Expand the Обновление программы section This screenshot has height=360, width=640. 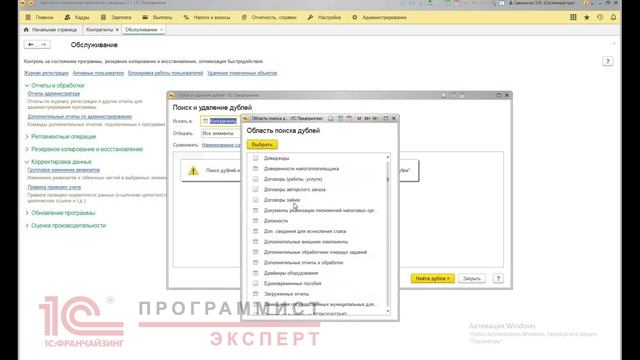tap(27, 213)
